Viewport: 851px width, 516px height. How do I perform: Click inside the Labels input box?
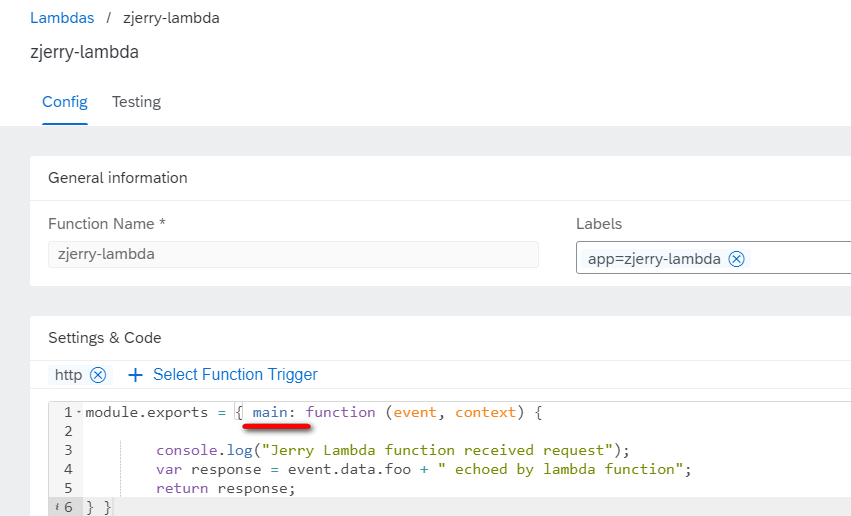(x=798, y=258)
